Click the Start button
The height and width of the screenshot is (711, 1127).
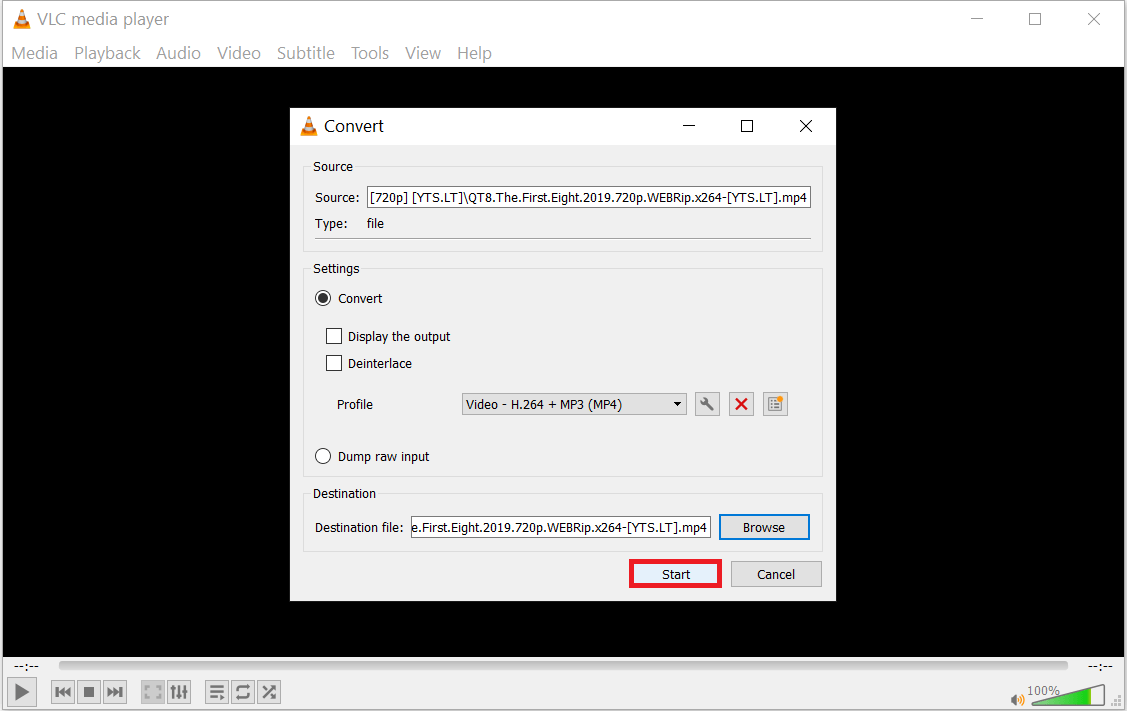676,574
